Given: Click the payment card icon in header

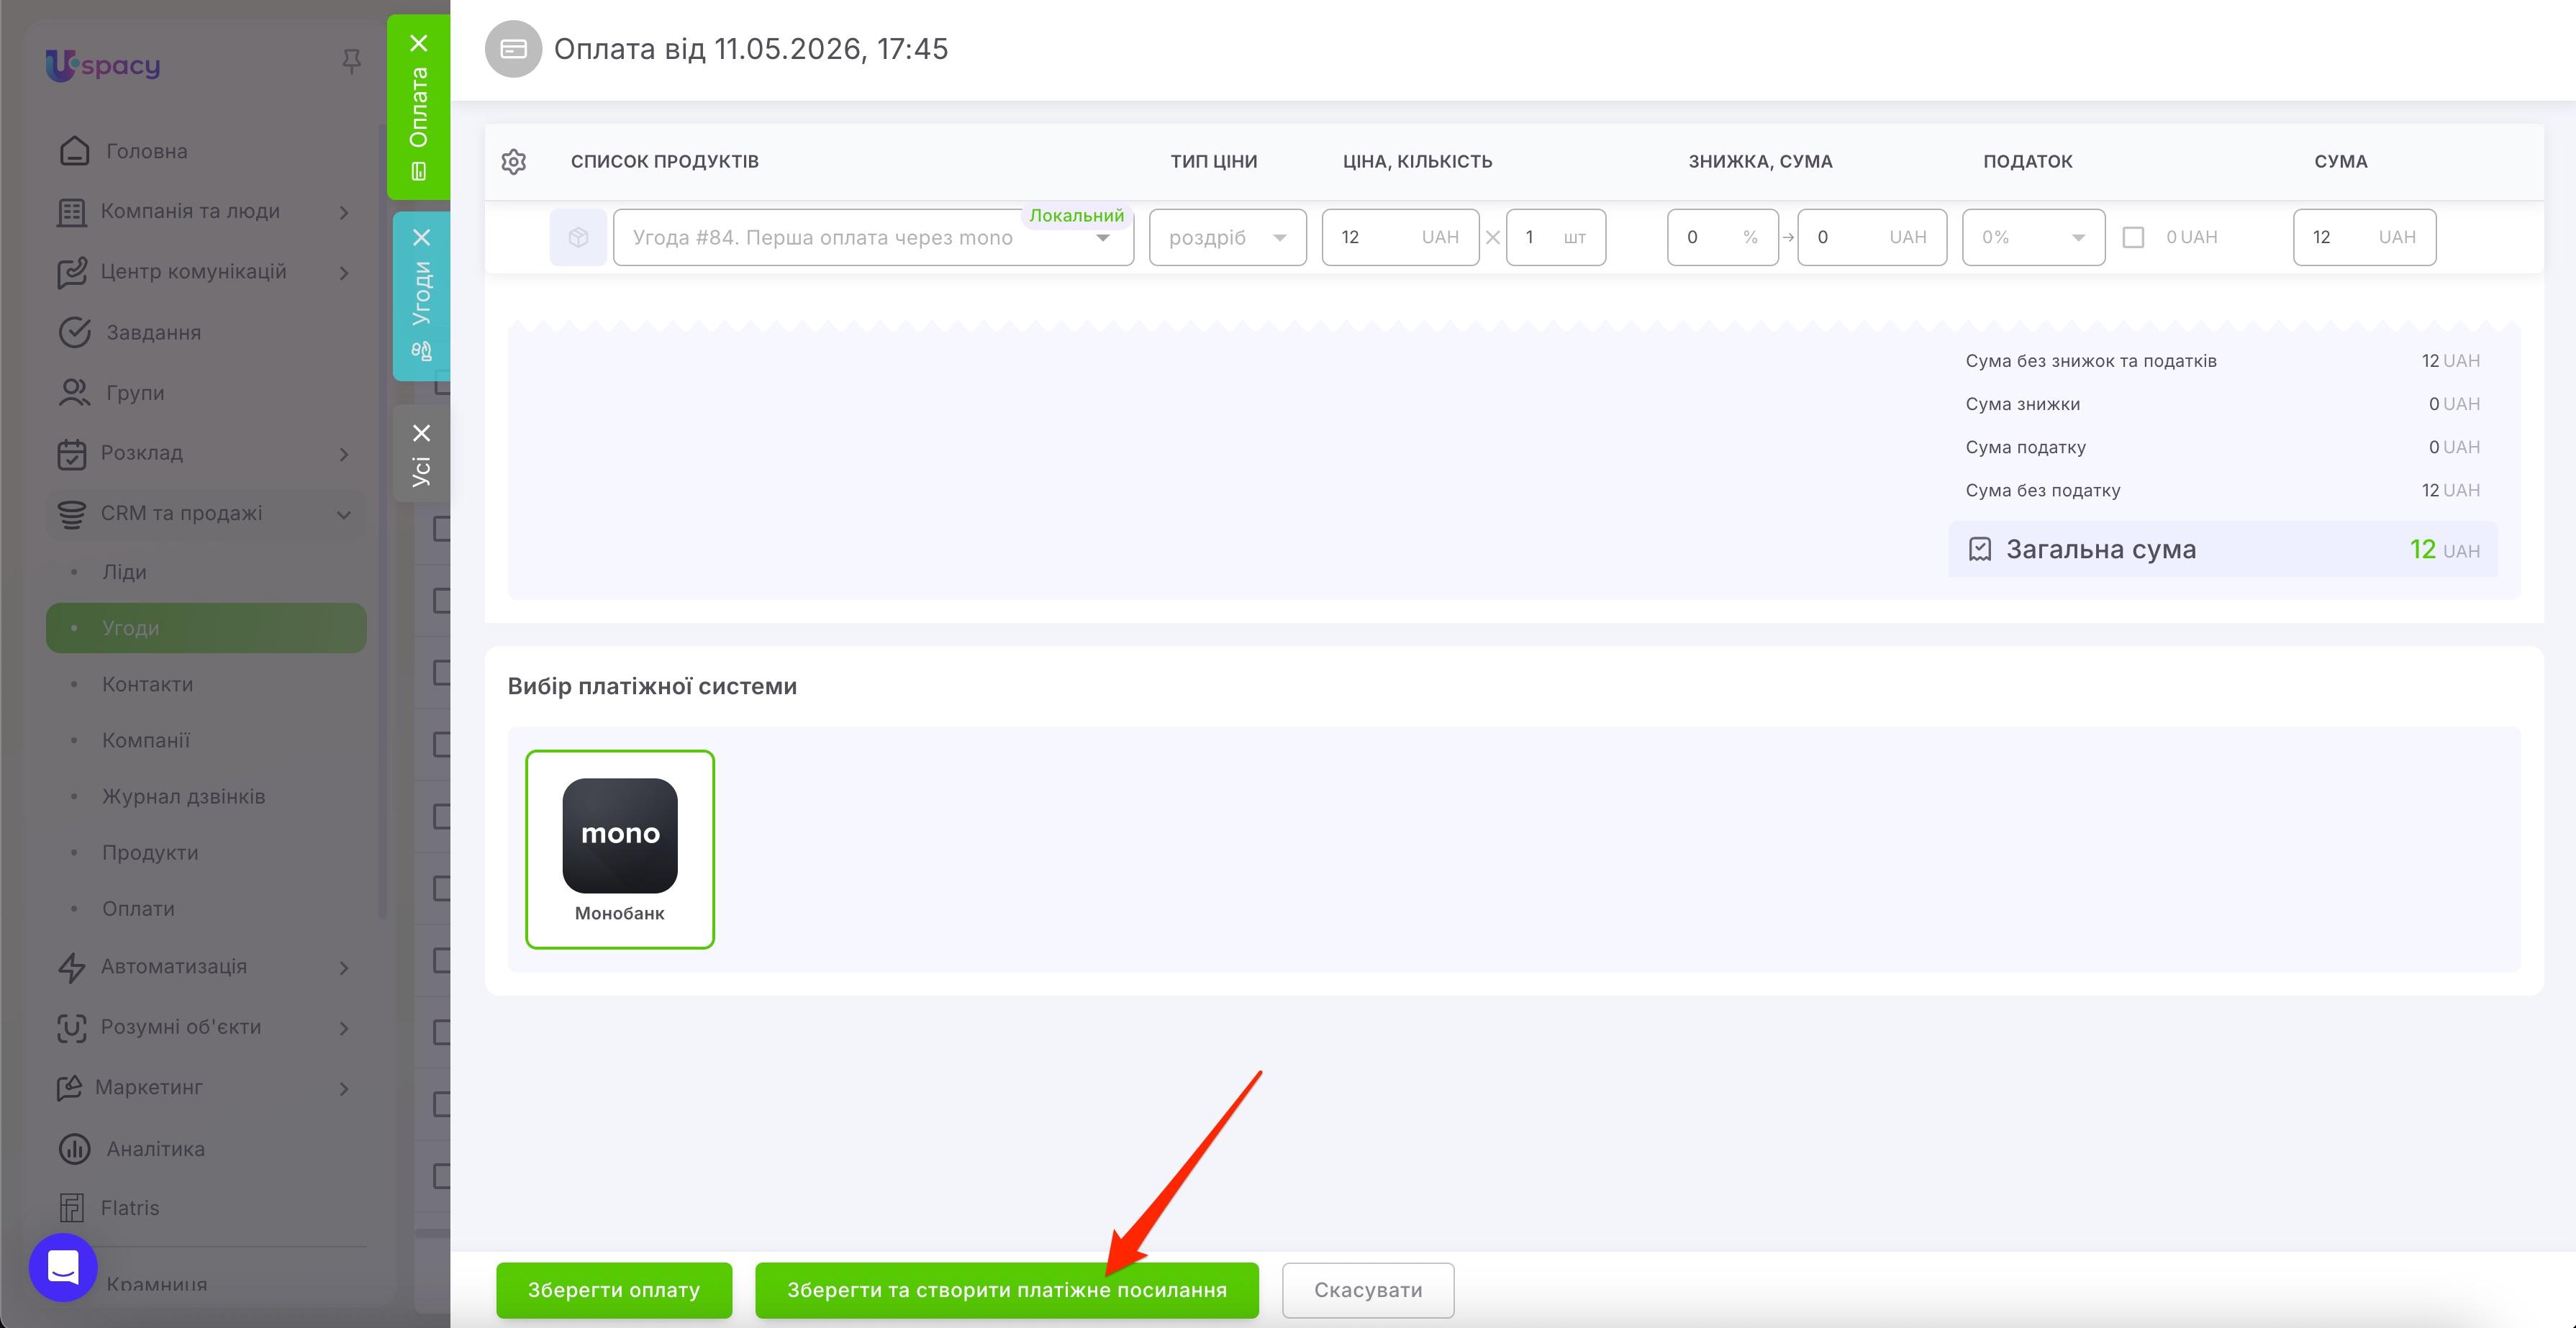Looking at the screenshot, I should [x=513, y=49].
